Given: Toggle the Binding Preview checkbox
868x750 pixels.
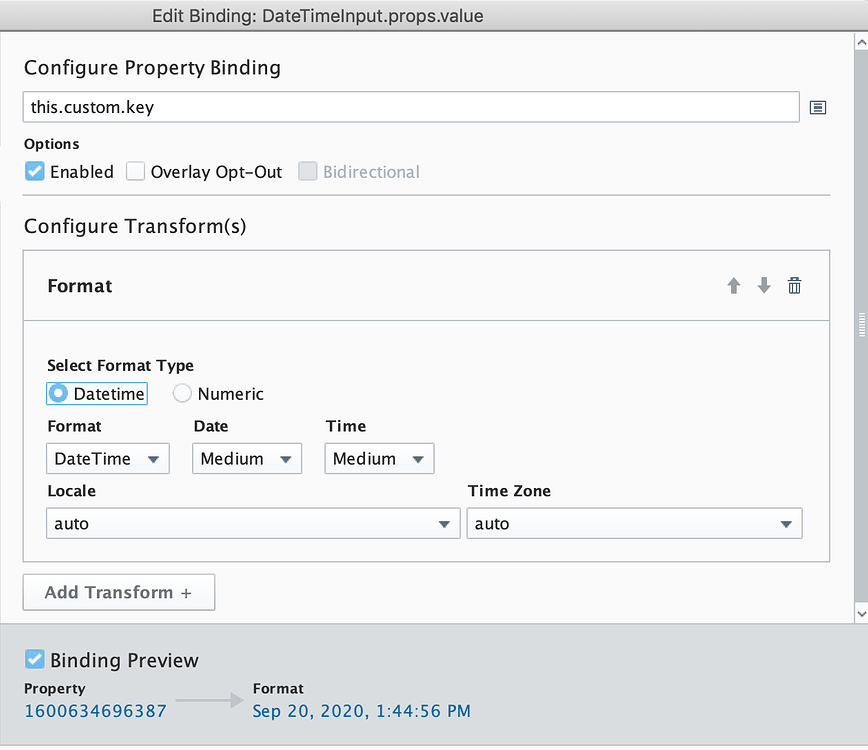Looking at the screenshot, I should coord(34,659).
